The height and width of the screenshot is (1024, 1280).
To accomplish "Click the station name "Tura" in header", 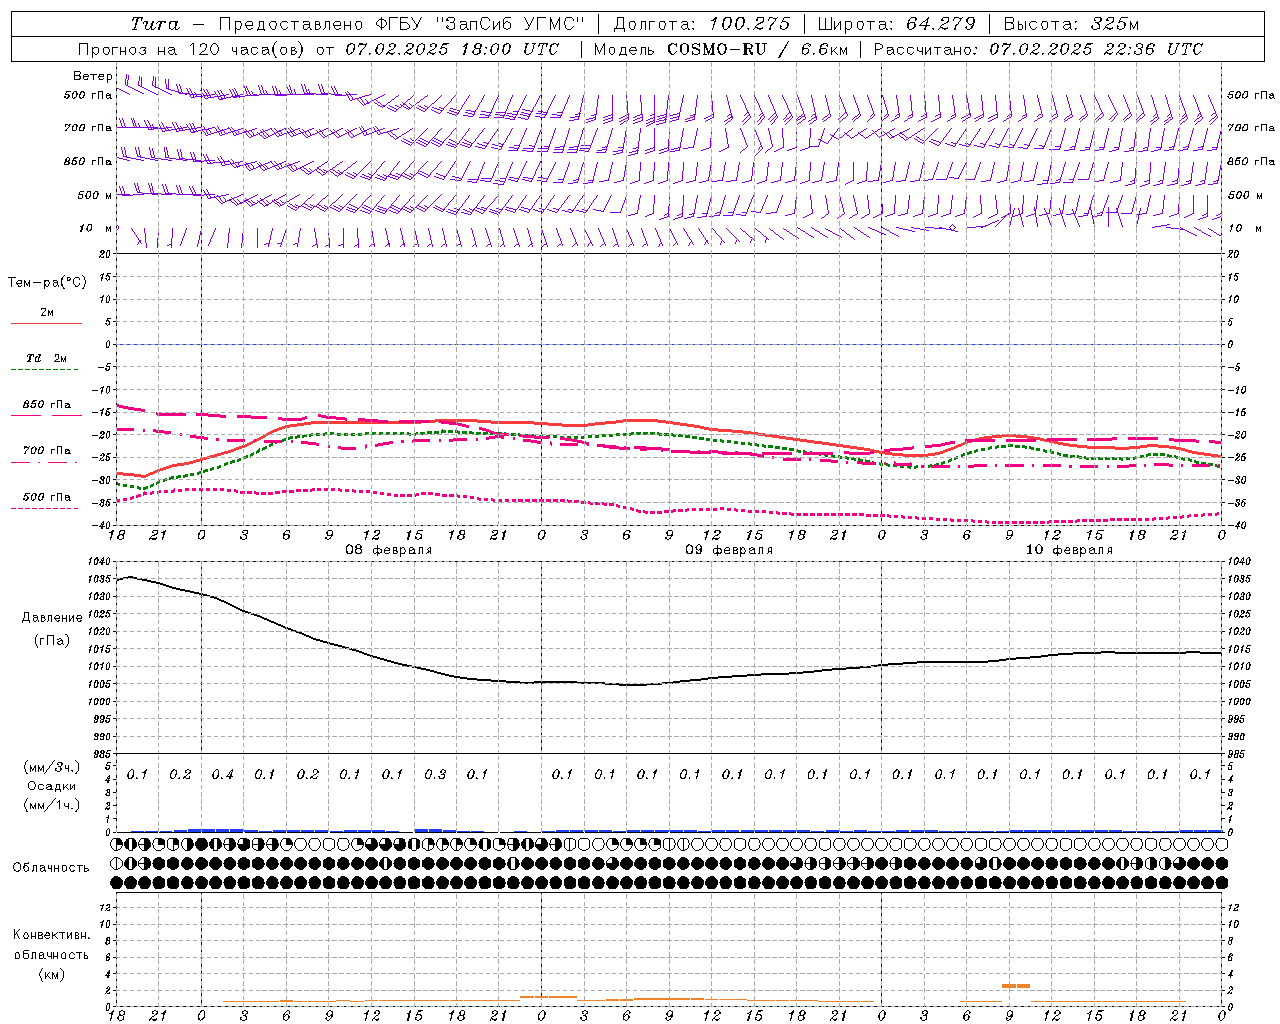I will (155, 24).
